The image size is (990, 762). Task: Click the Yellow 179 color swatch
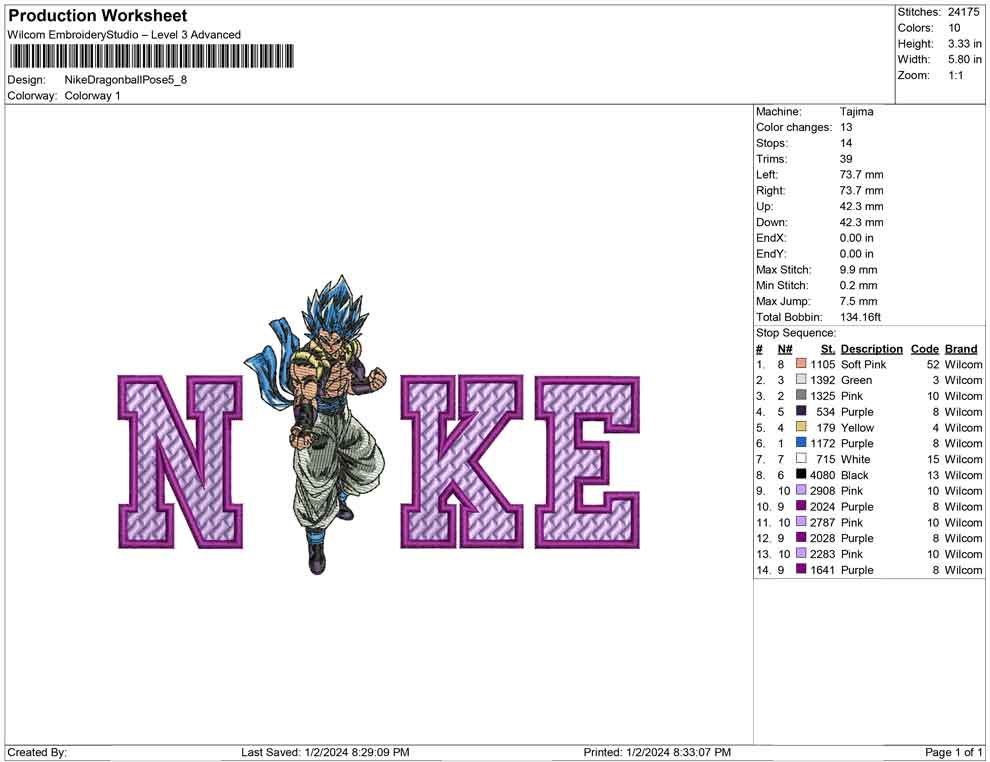pos(801,427)
